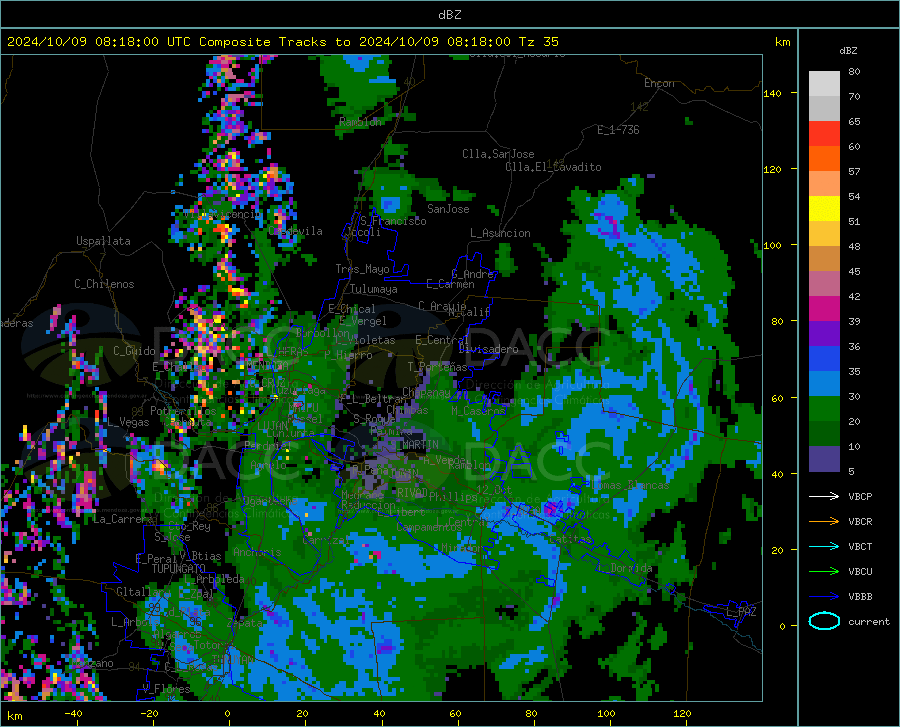Select the red 60-65 dBZ color swatch

(824, 134)
